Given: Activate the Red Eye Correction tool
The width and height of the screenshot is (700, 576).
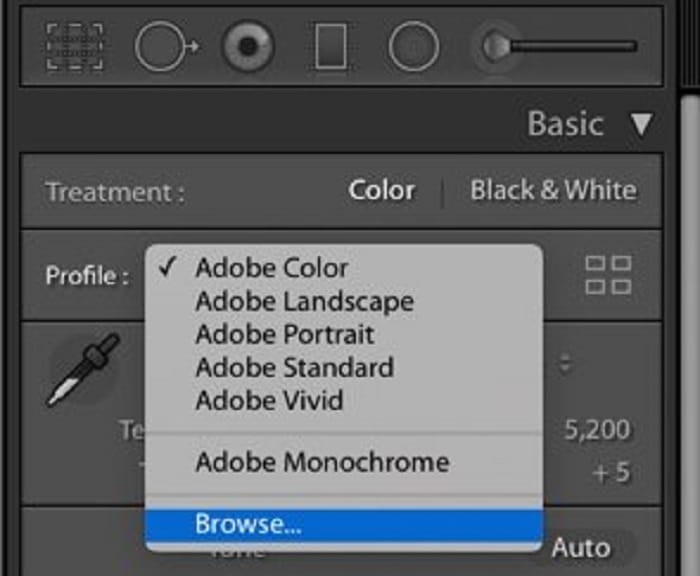Looking at the screenshot, I should (248, 47).
